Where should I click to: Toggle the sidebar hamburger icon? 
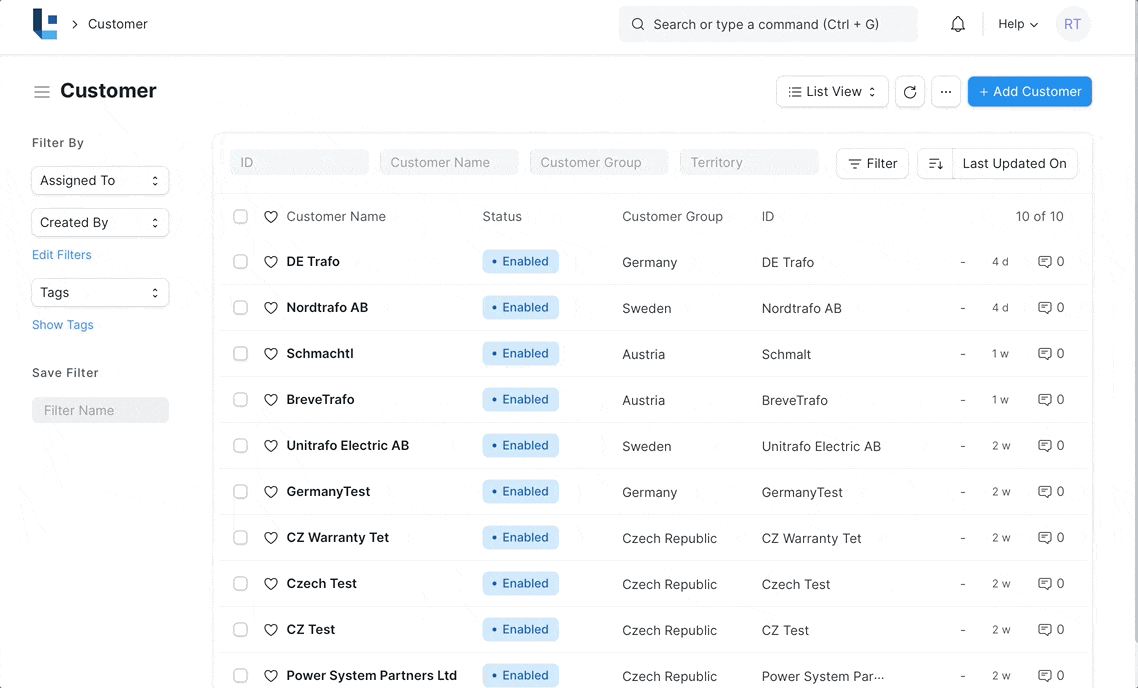click(42, 92)
